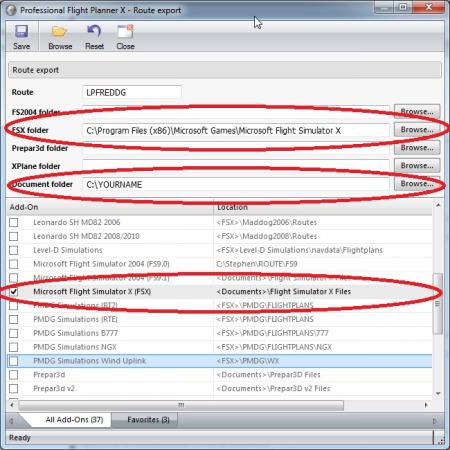Click the Document folder path field
This screenshot has height=450, width=450.
pos(236,184)
